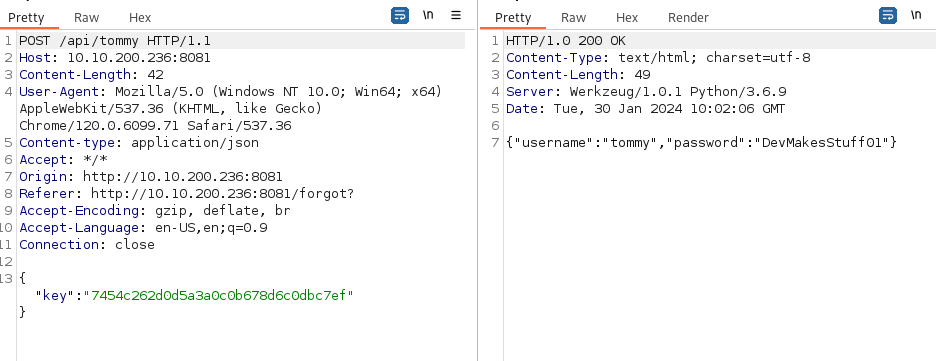The height and width of the screenshot is (361, 936).
Task: Click the HTTP/1.0 200 OK status line
Action: pyautogui.click(x=566, y=41)
